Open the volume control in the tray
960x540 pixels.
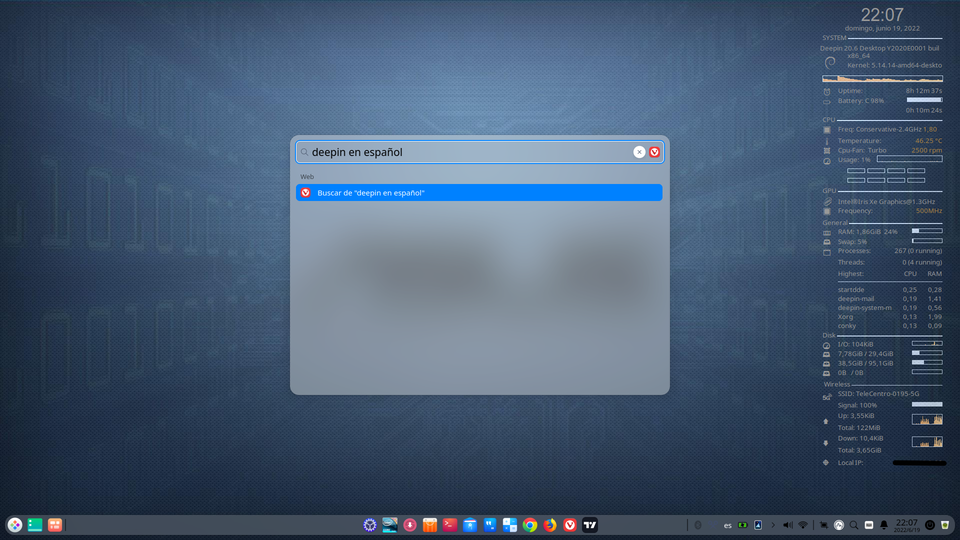pyautogui.click(x=788, y=525)
